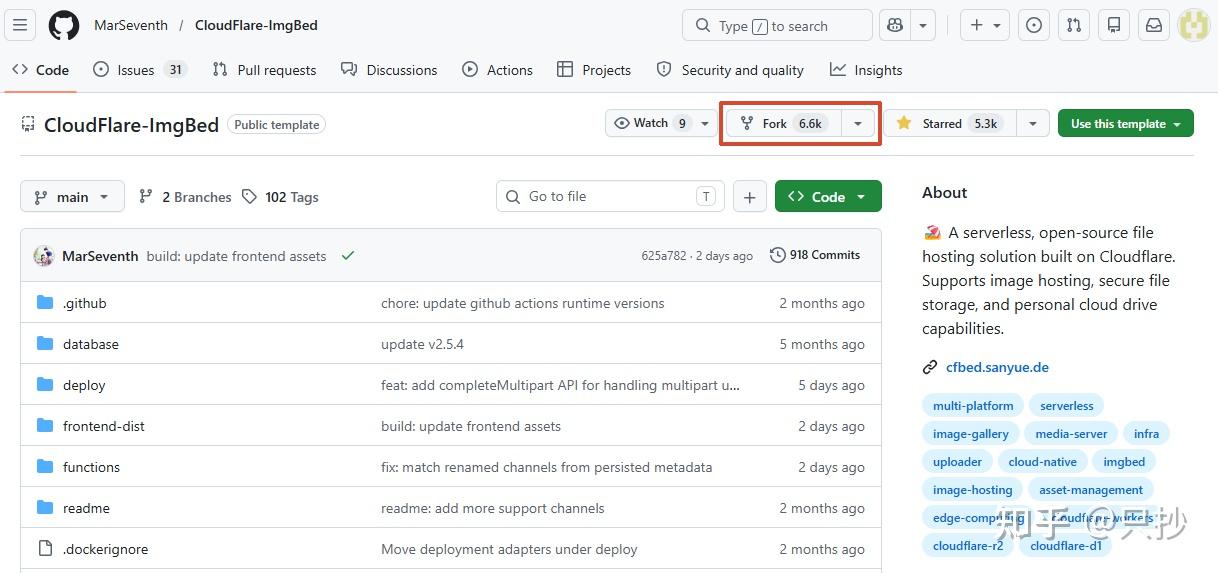Open the MarSeventh owner link

(131, 25)
